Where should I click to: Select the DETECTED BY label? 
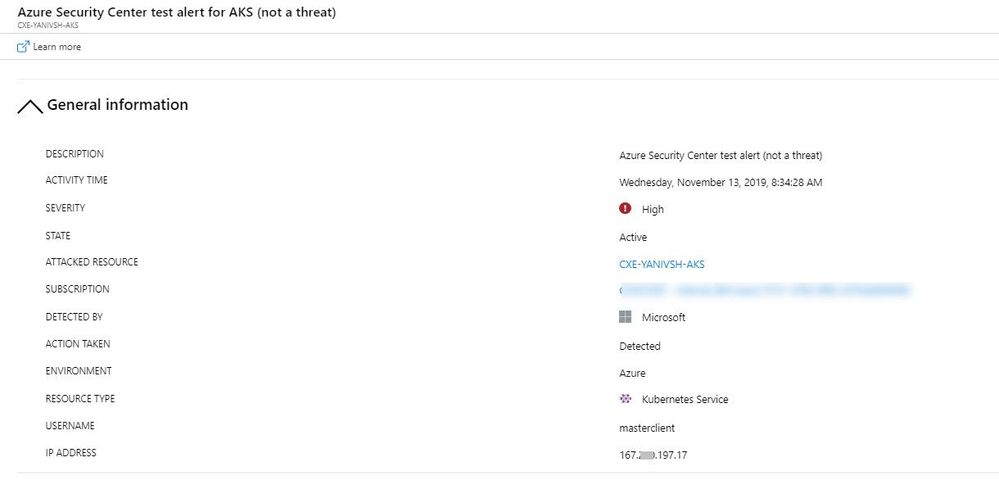point(74,317)
